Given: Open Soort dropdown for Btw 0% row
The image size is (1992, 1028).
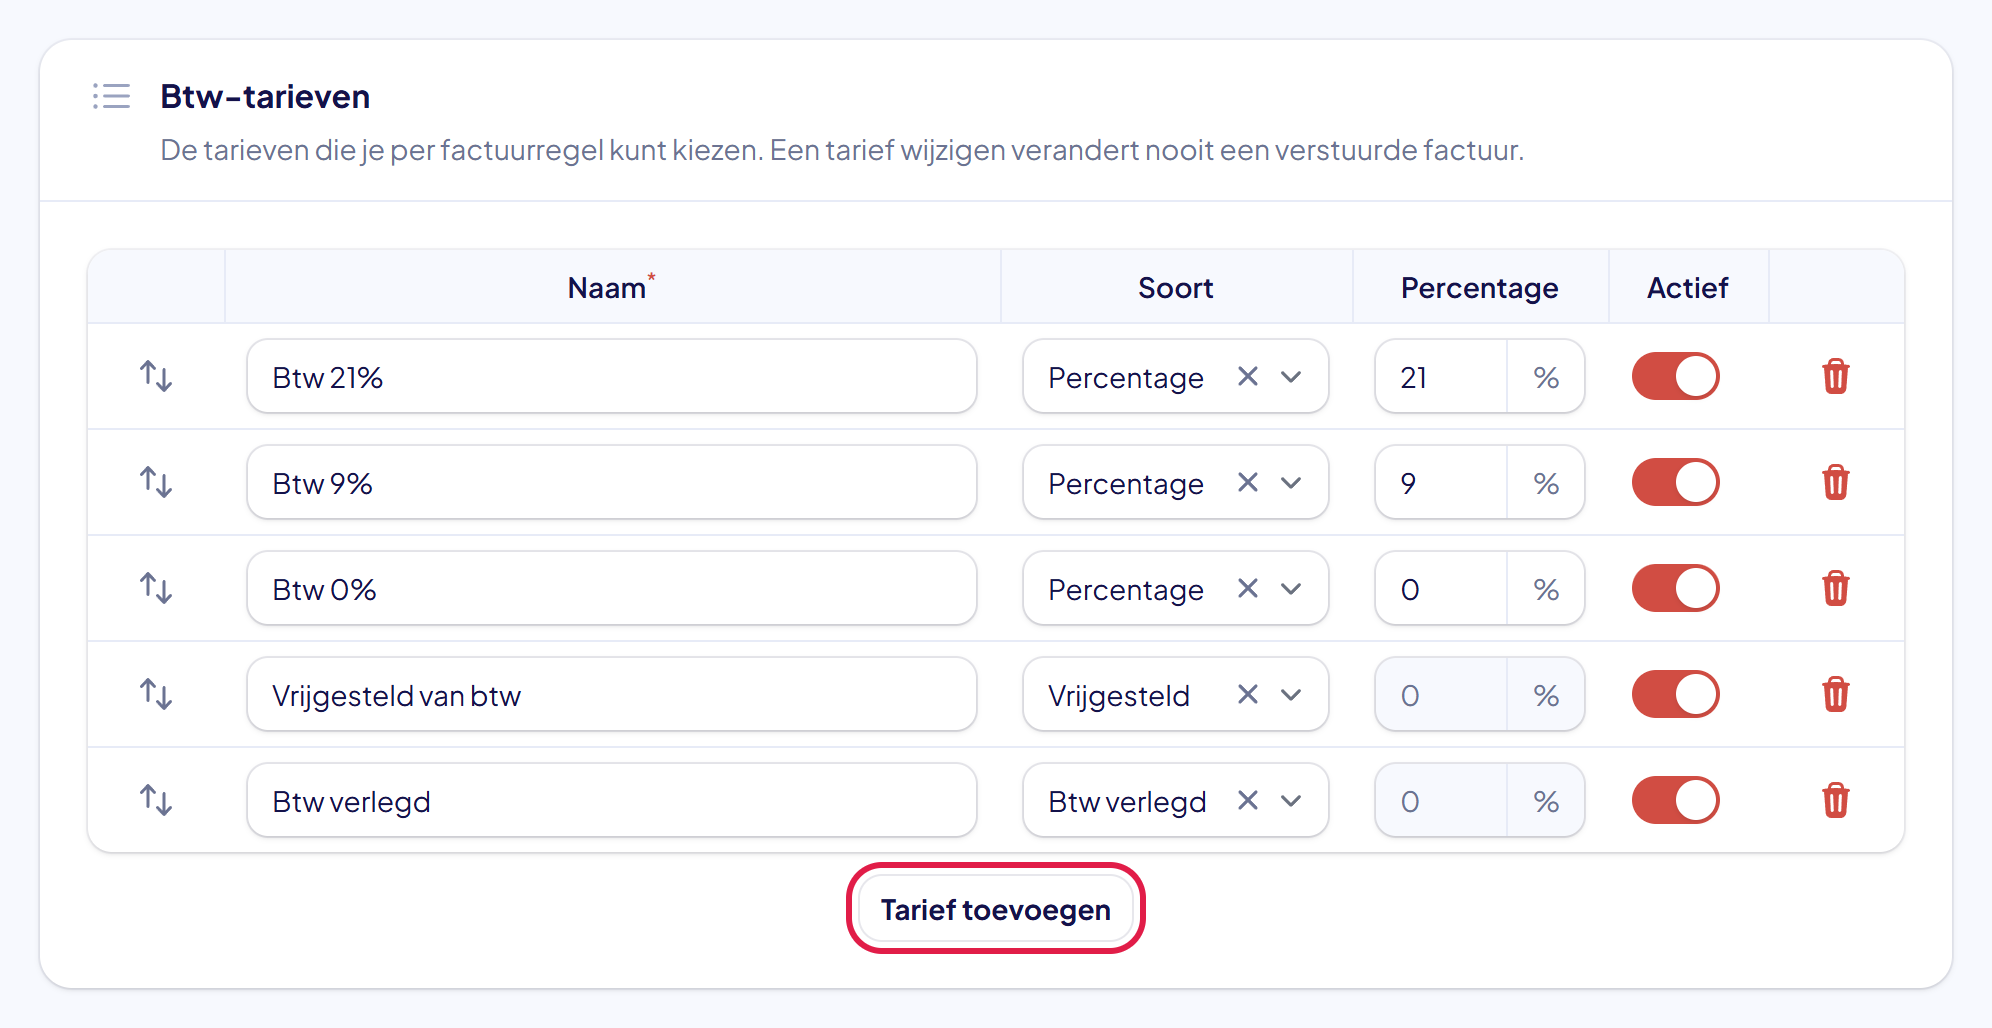Looking at the screenshot, I should pyautogui.click(x=1292, y=589).
